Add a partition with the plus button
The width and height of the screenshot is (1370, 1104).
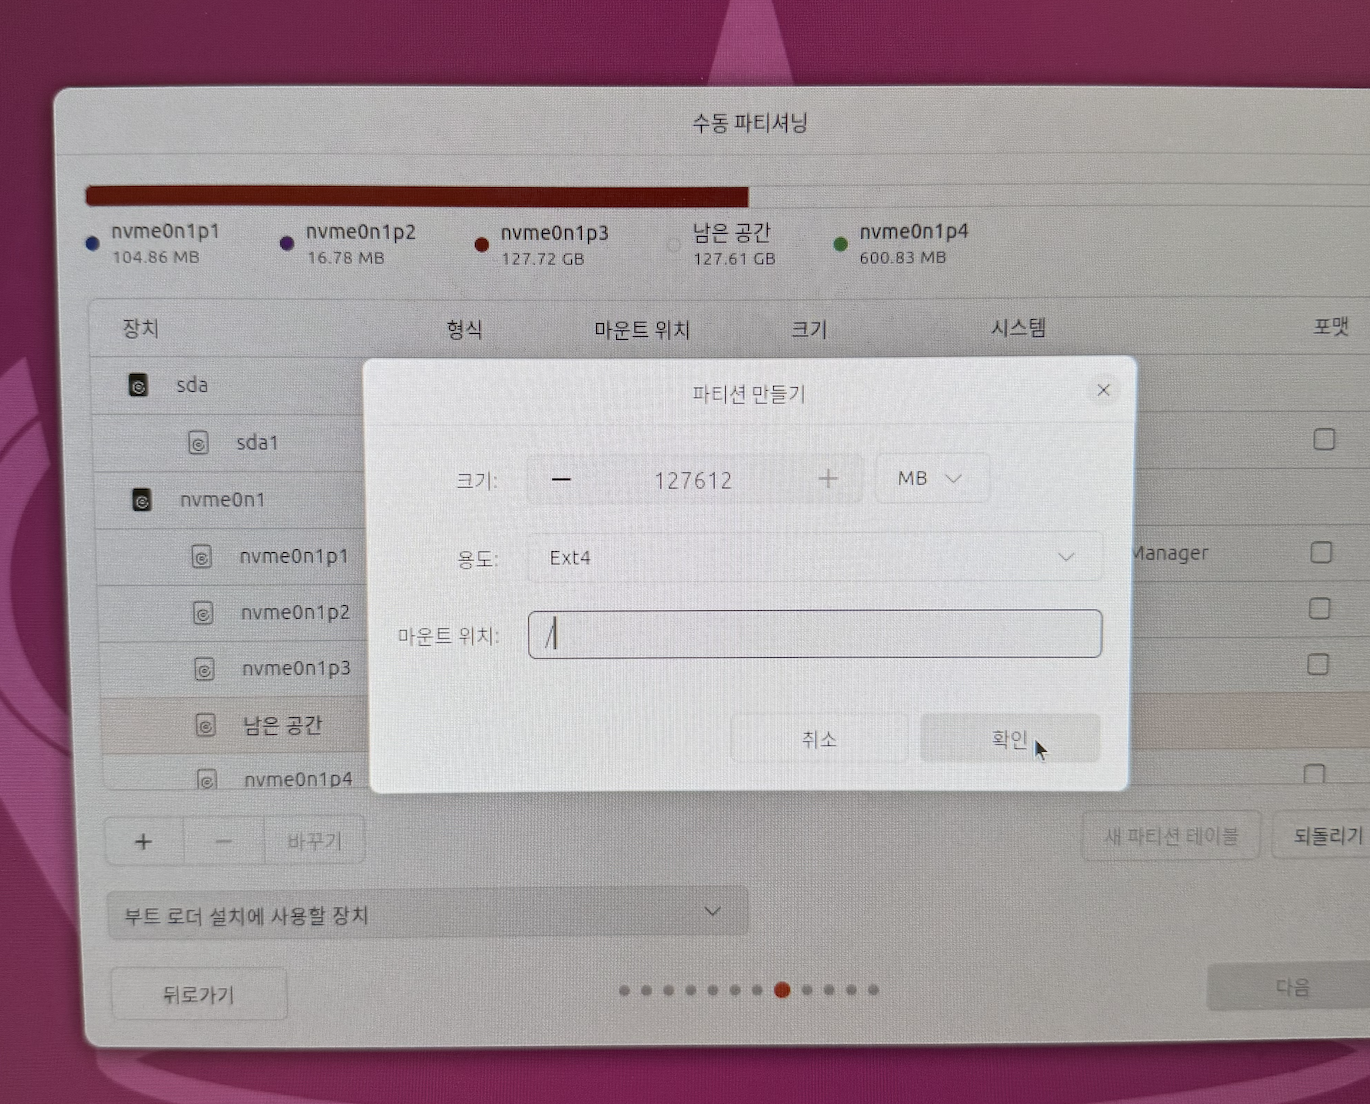tap(144, 841)
